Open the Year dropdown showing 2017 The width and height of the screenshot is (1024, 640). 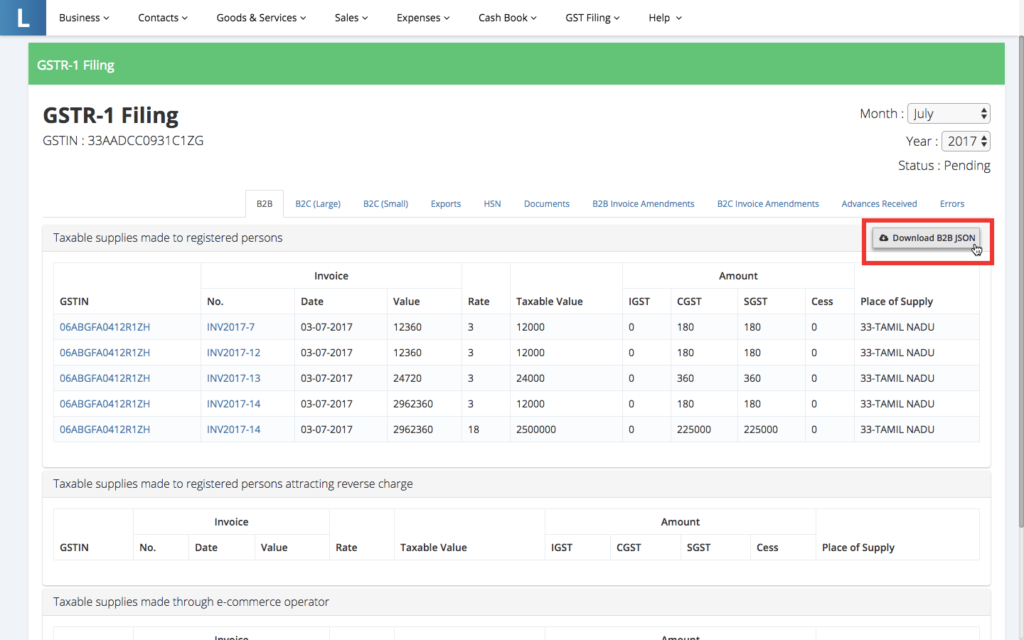(x=967, y=142)
